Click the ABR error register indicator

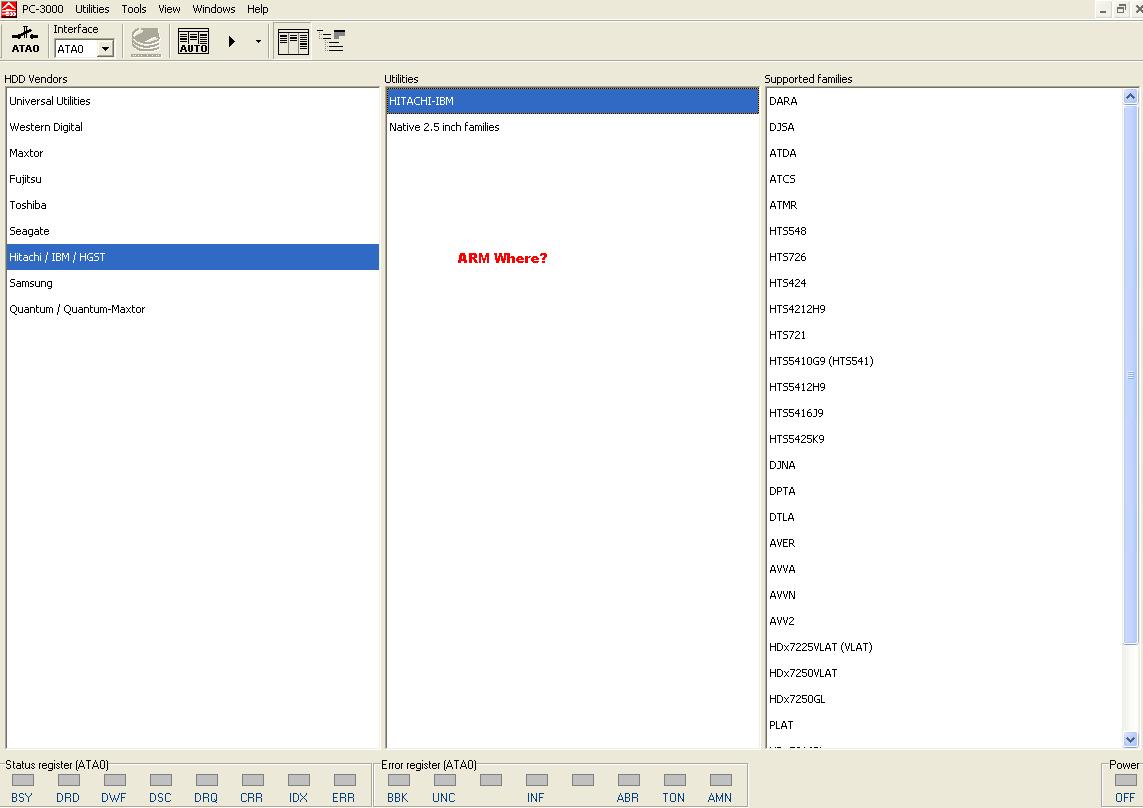(628, 780)
